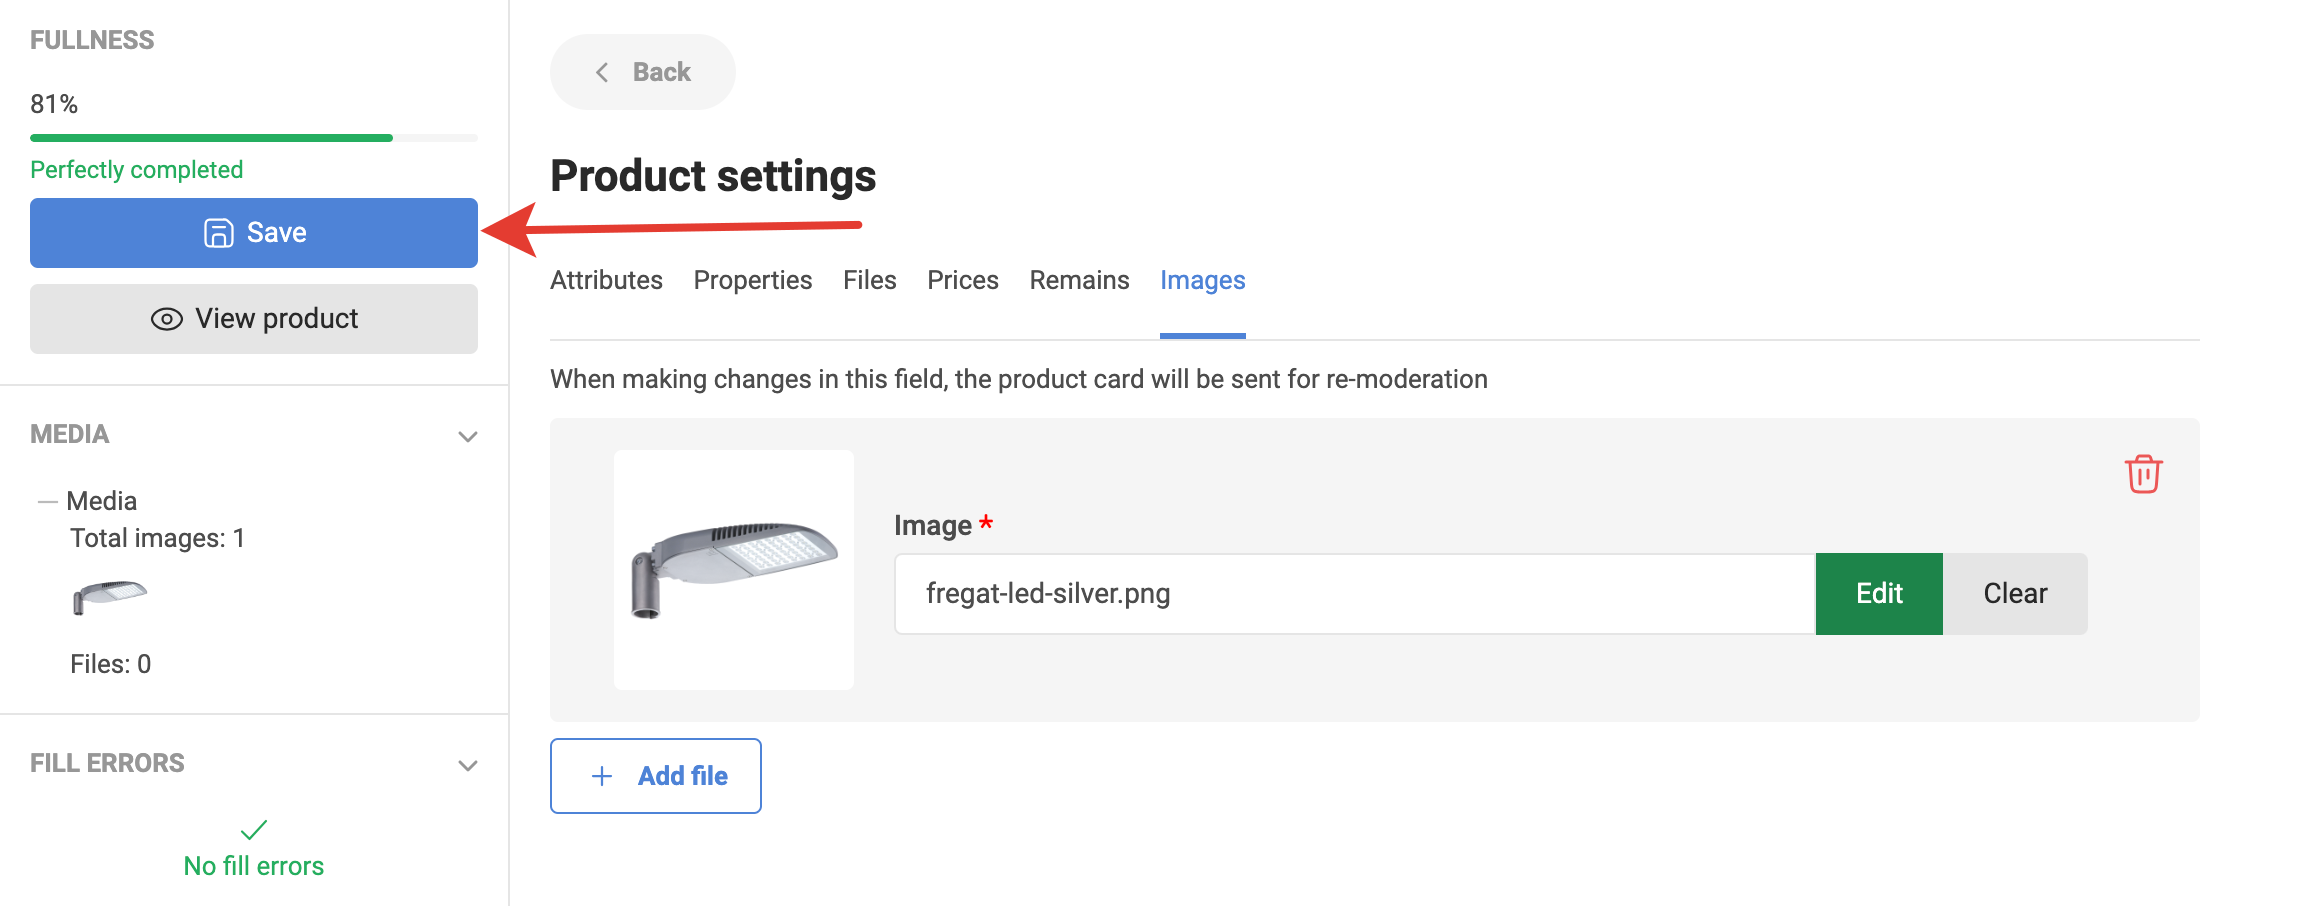Collapse the FILL ERRORS section chevron

click(x=467, y=765)
